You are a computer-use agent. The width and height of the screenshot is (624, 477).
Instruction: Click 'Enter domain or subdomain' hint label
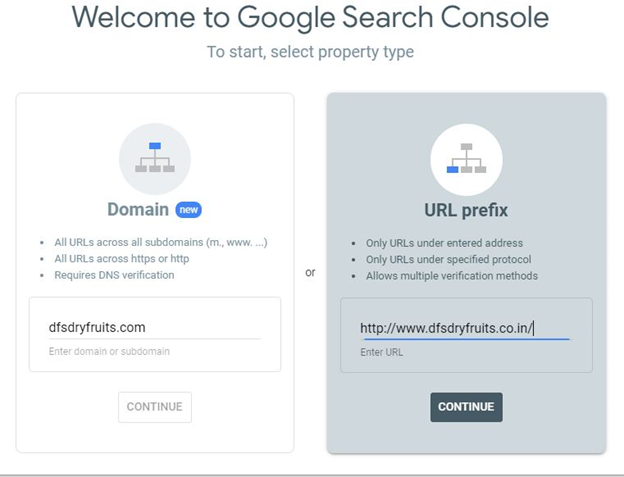tap(109, 351)
